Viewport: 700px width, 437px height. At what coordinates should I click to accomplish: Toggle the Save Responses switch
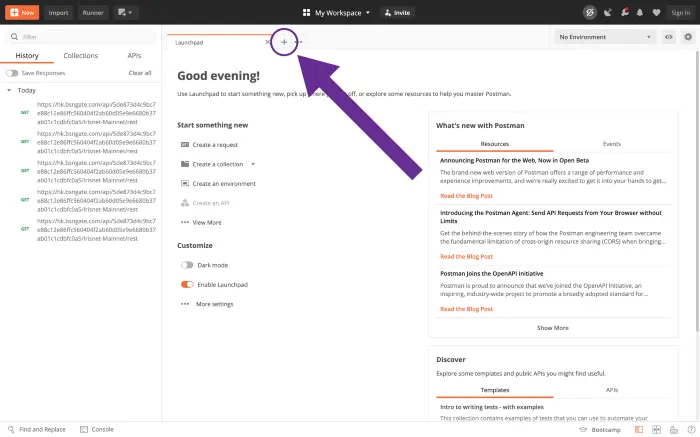[x=12, y=73]
